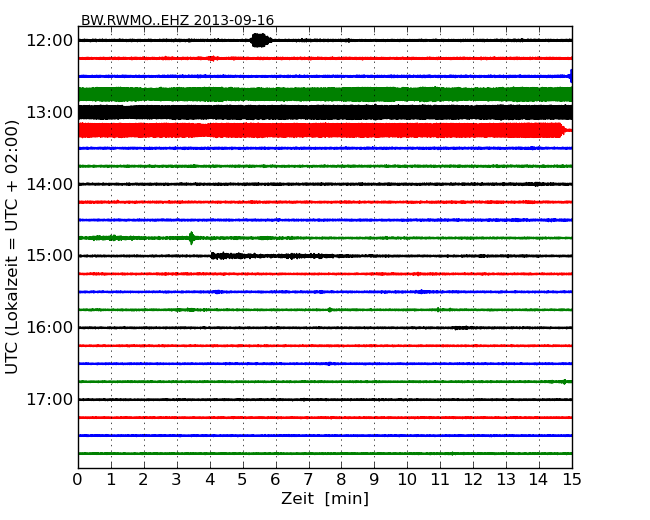Click the y-axis label UTC (Lokalzeit = UTC + 02:00)
Screen dimensions: 650x520
point(12,247)
